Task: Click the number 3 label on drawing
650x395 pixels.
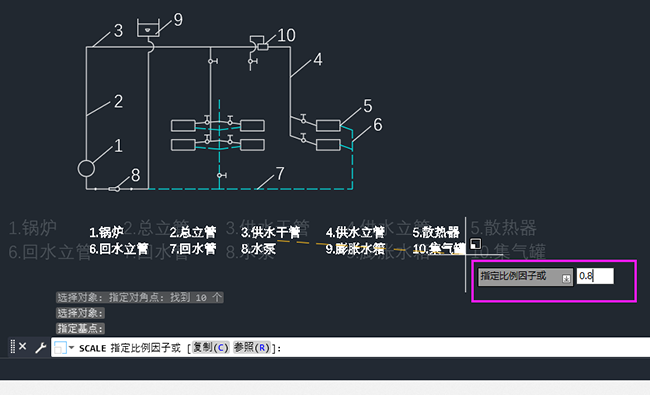Action: (119, 30)
